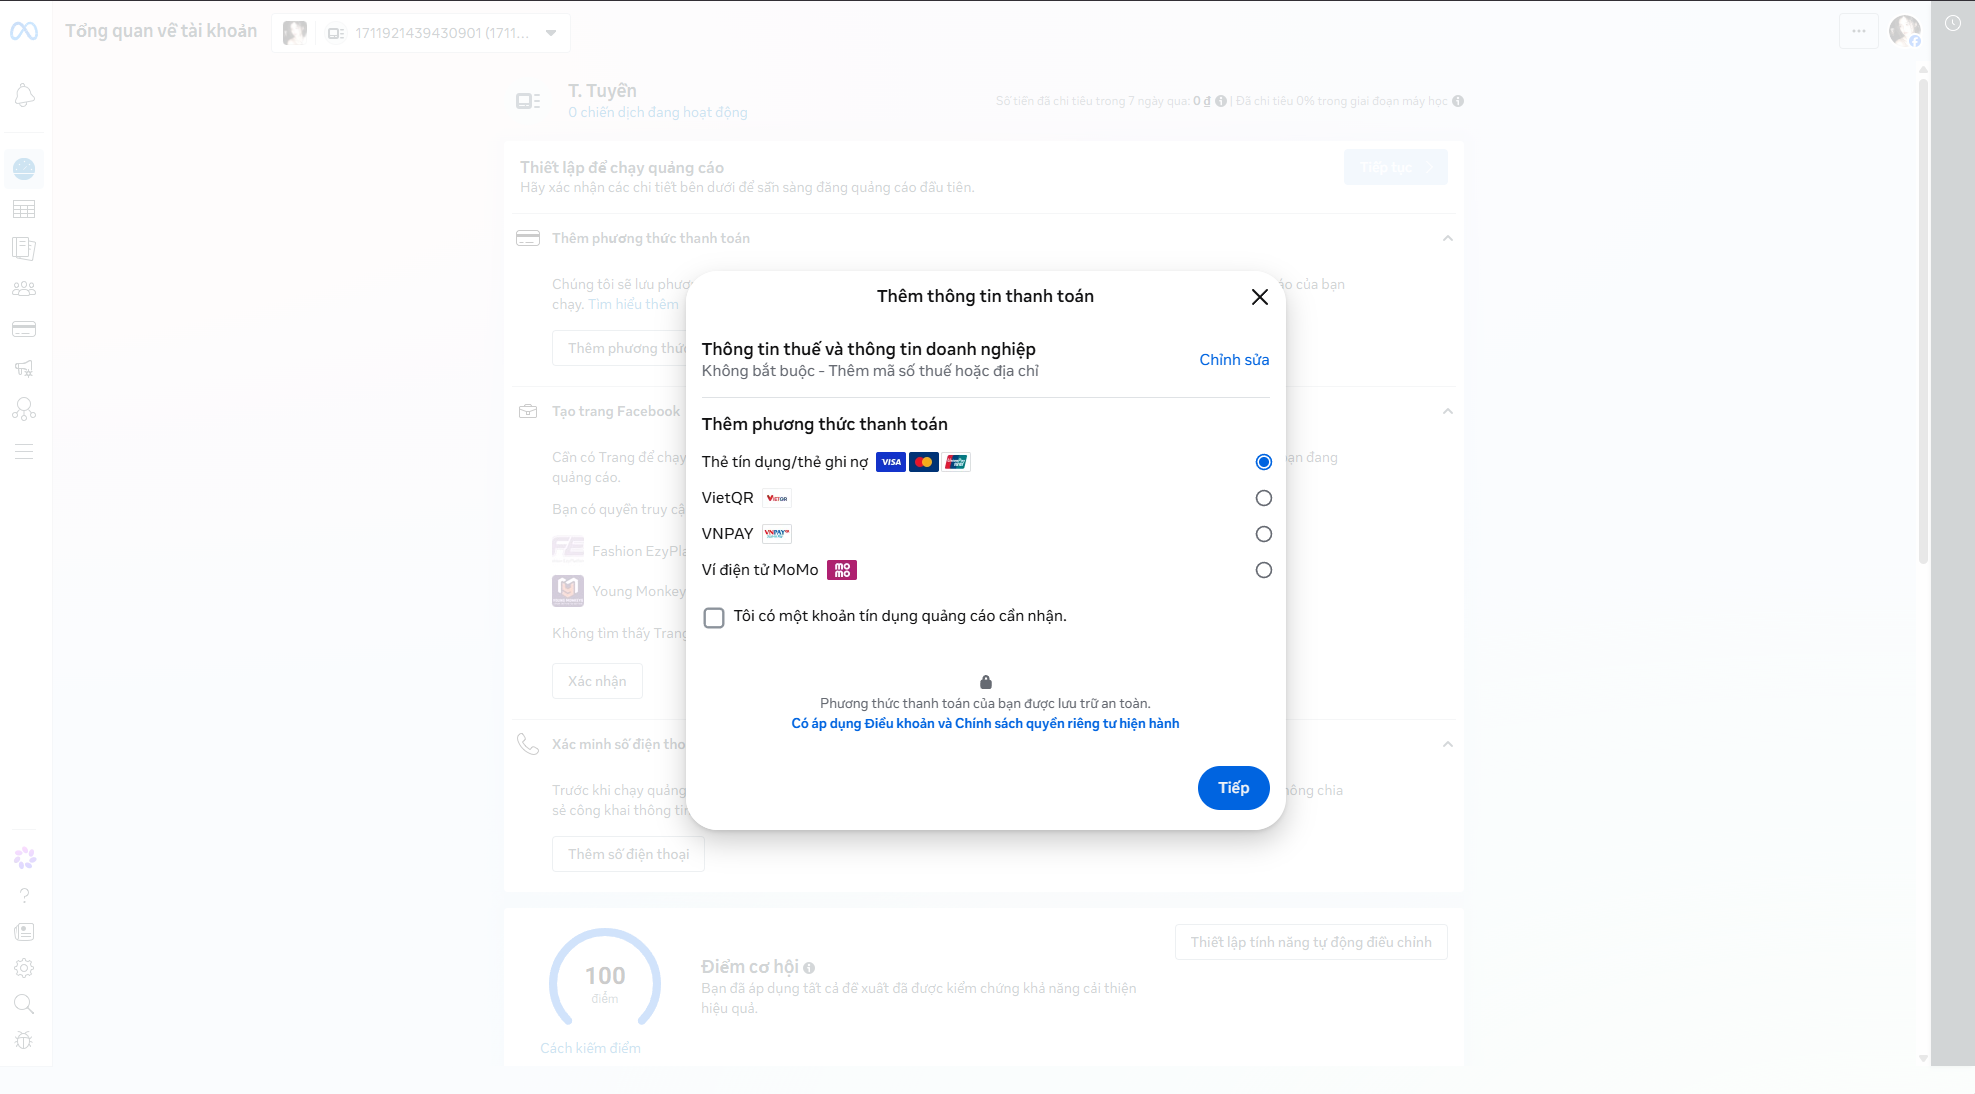1975x1094 pixels.
Task: Open the Audiences people icon in sidebar
Action: (x=24, y=289)
